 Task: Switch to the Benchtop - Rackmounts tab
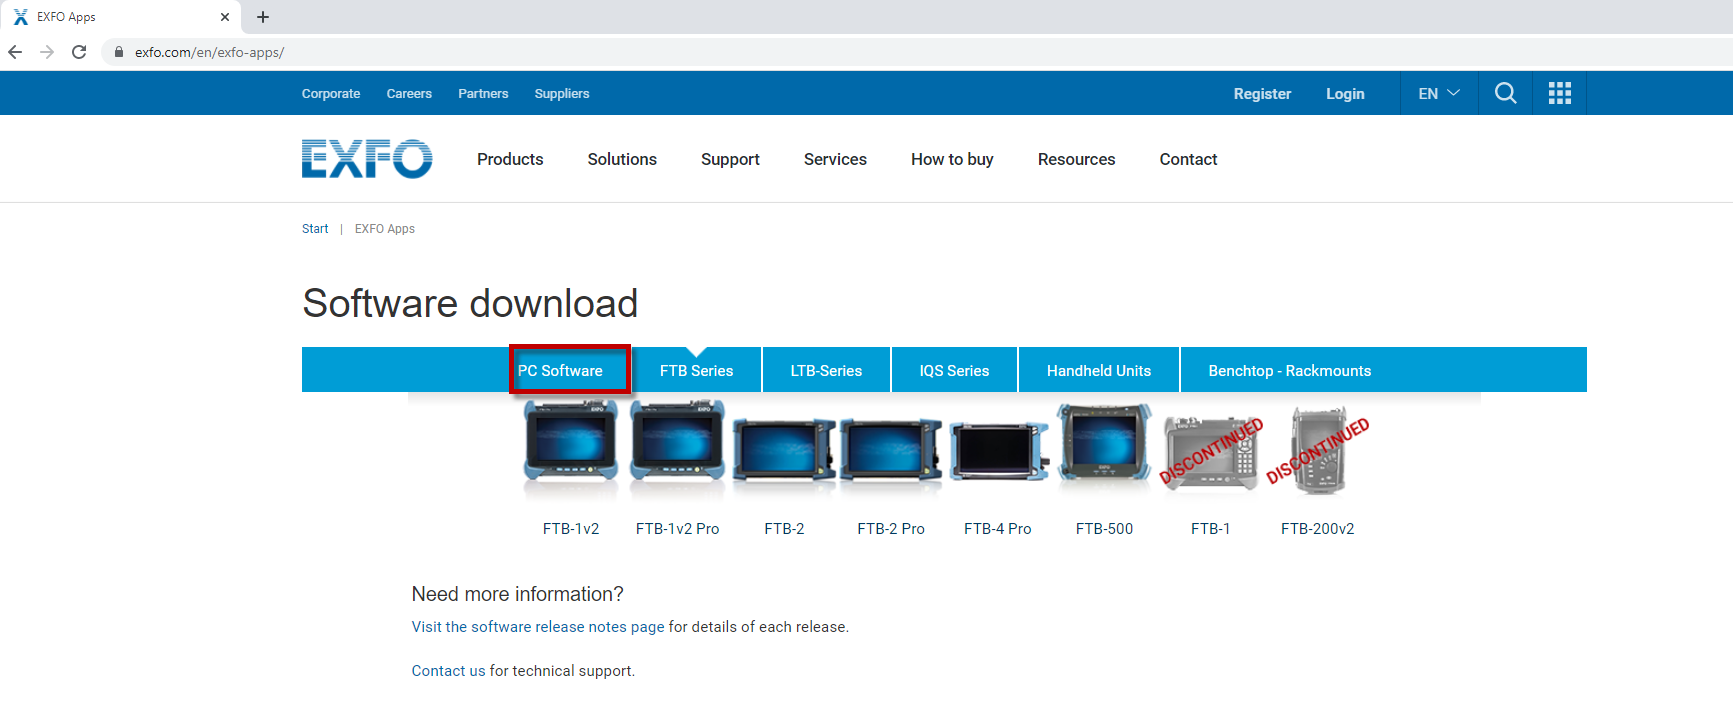(x=1289, y=370)
